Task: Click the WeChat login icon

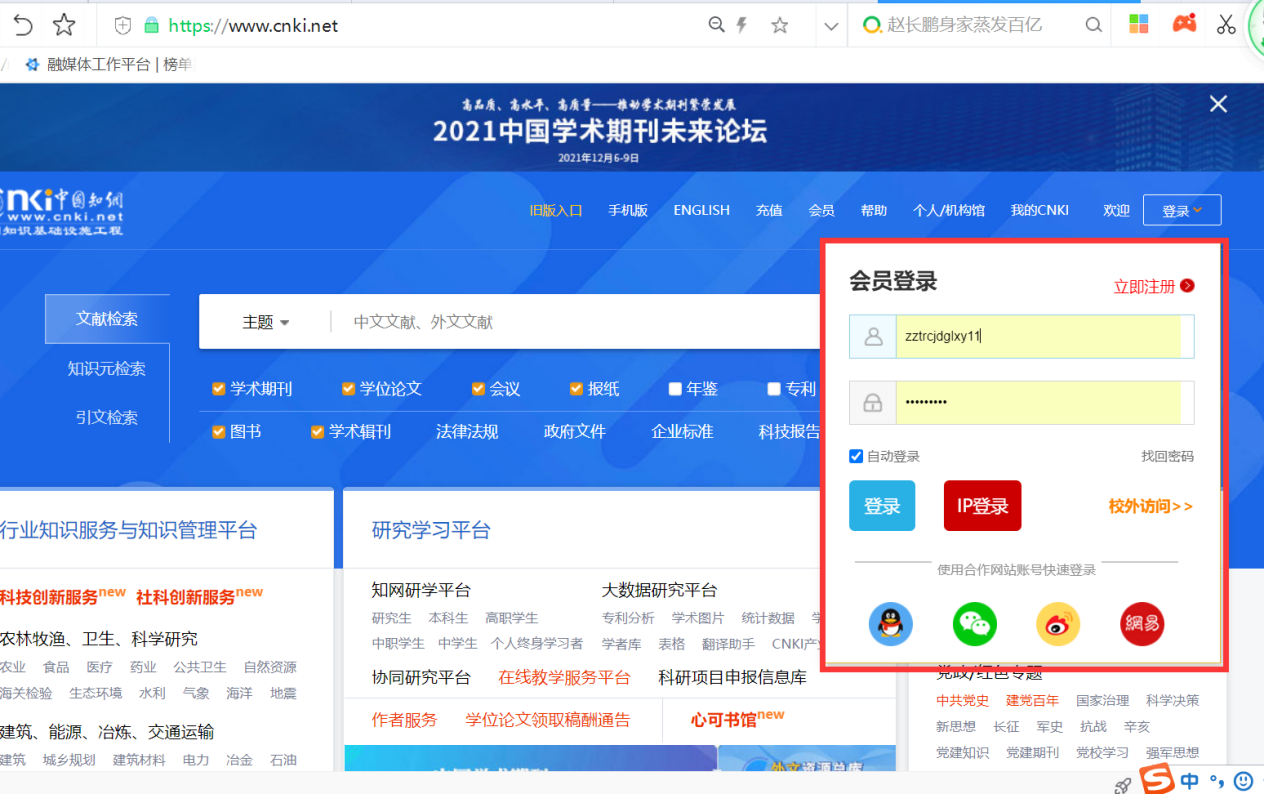Action: click(974, 625)
